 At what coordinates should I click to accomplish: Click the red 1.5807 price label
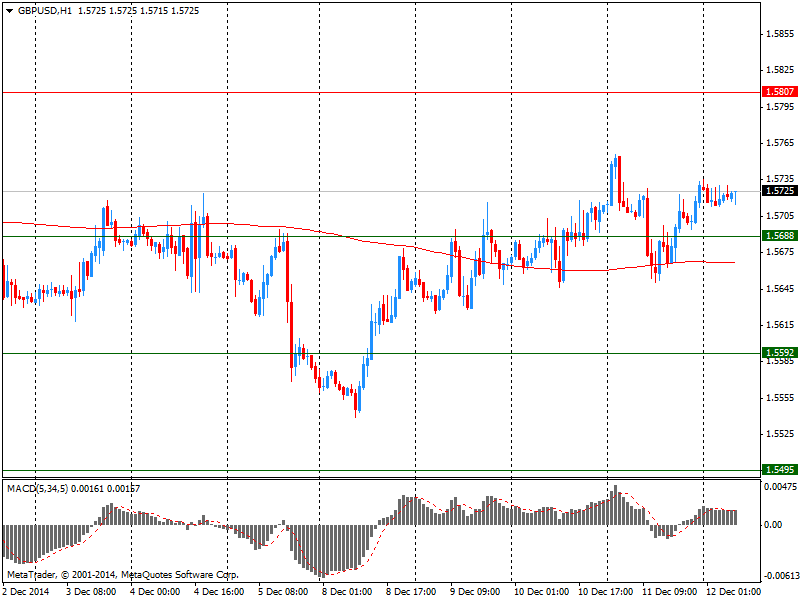coord(780,92)
